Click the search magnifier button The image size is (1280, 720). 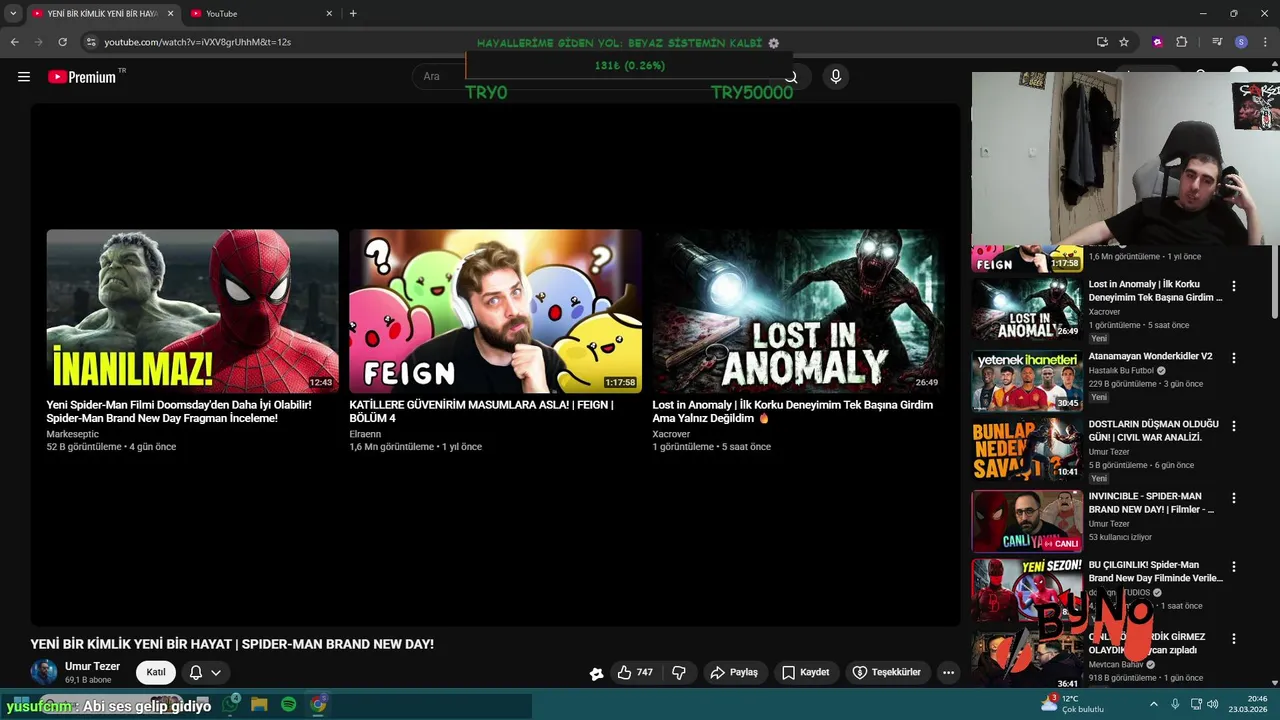point(791,77)
